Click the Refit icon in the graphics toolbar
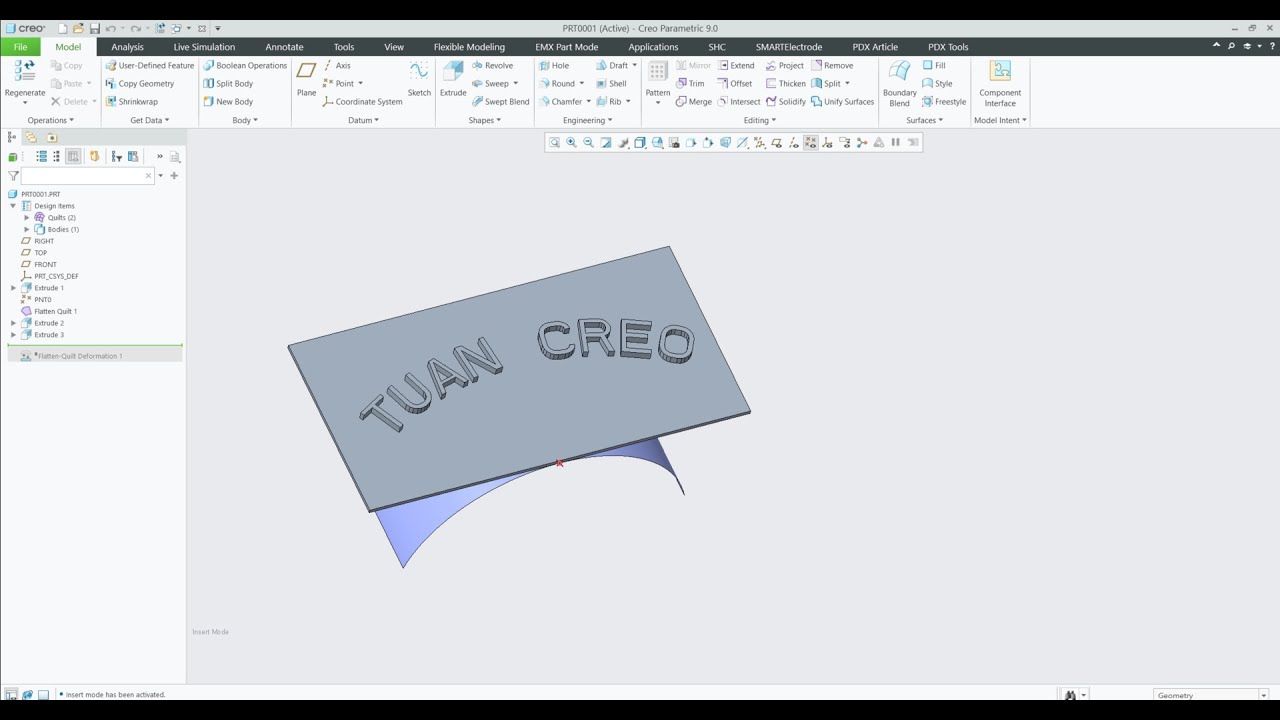The width and height of the screenshot is (1280, 720). click(x=554, y=142)
